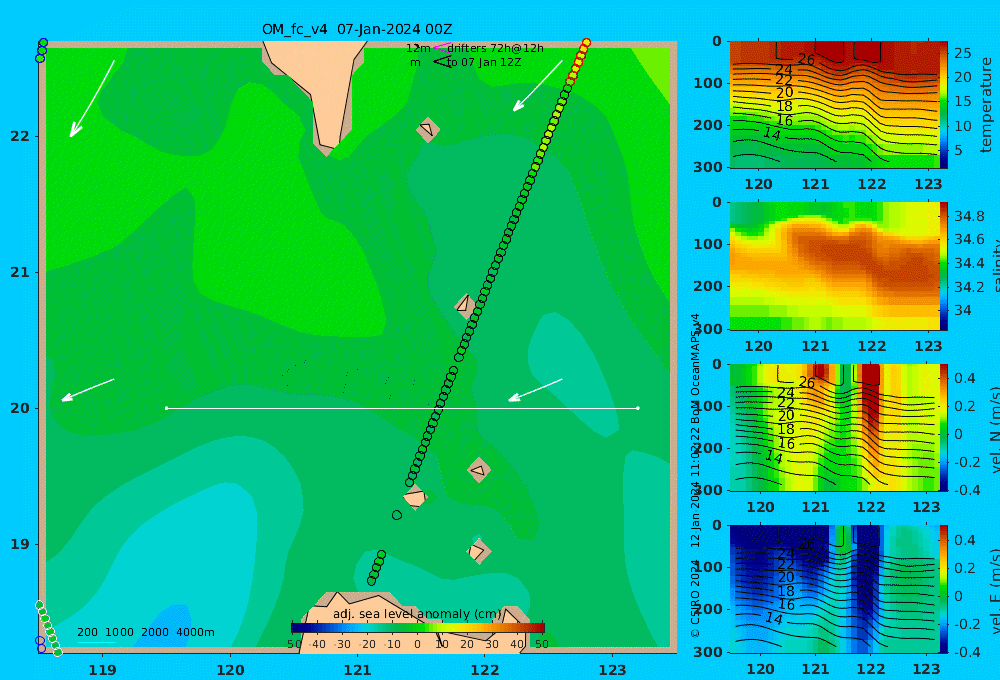Click the west endpoint of the white transect line
1000x680 pixels.
pos(166,408)
